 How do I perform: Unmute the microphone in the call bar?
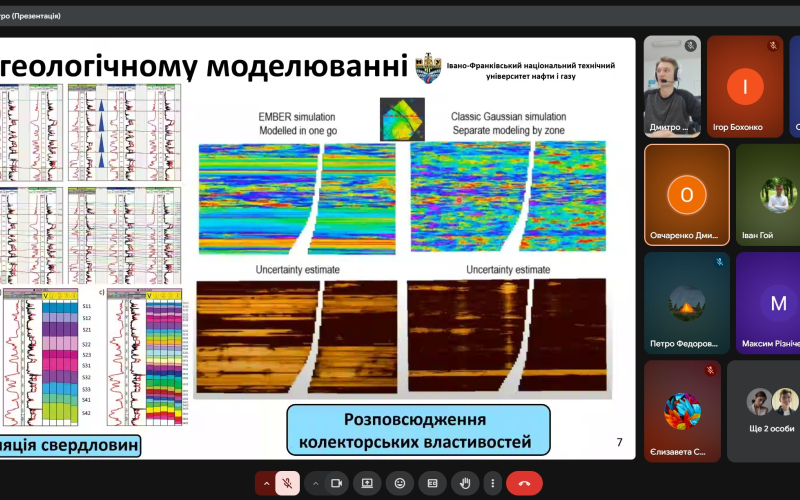(x=287, y=483)
